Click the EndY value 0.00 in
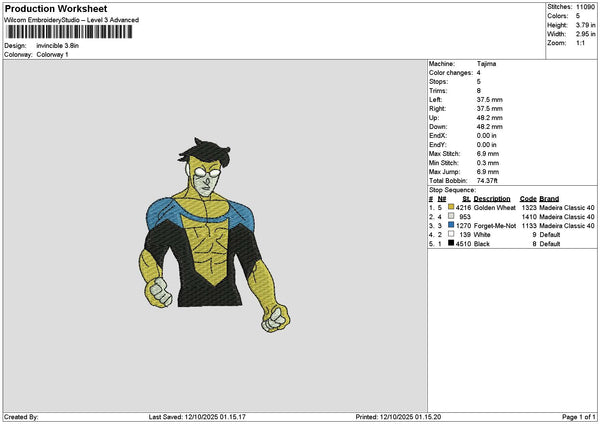This screenshot has width=600, height=424. [487, 145]
